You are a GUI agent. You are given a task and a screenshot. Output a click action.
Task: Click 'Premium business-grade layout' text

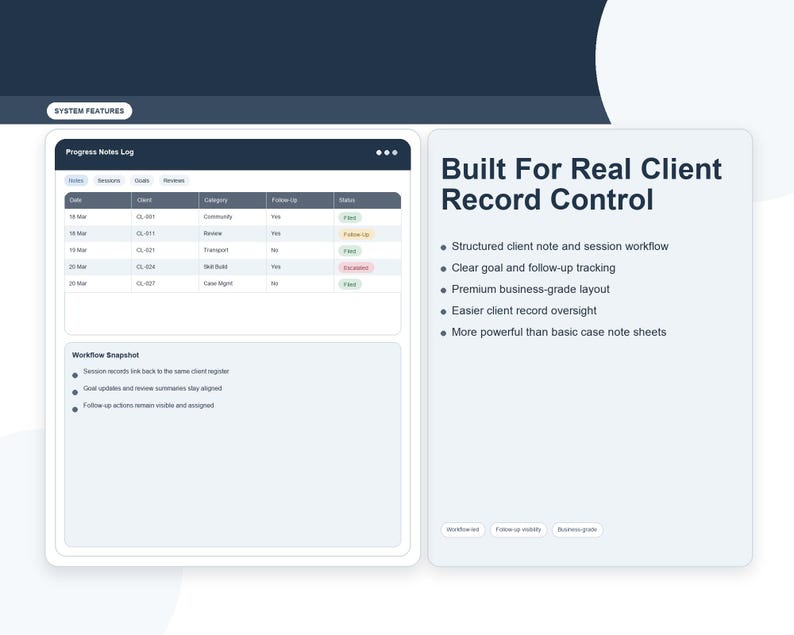tap(531, 290)
